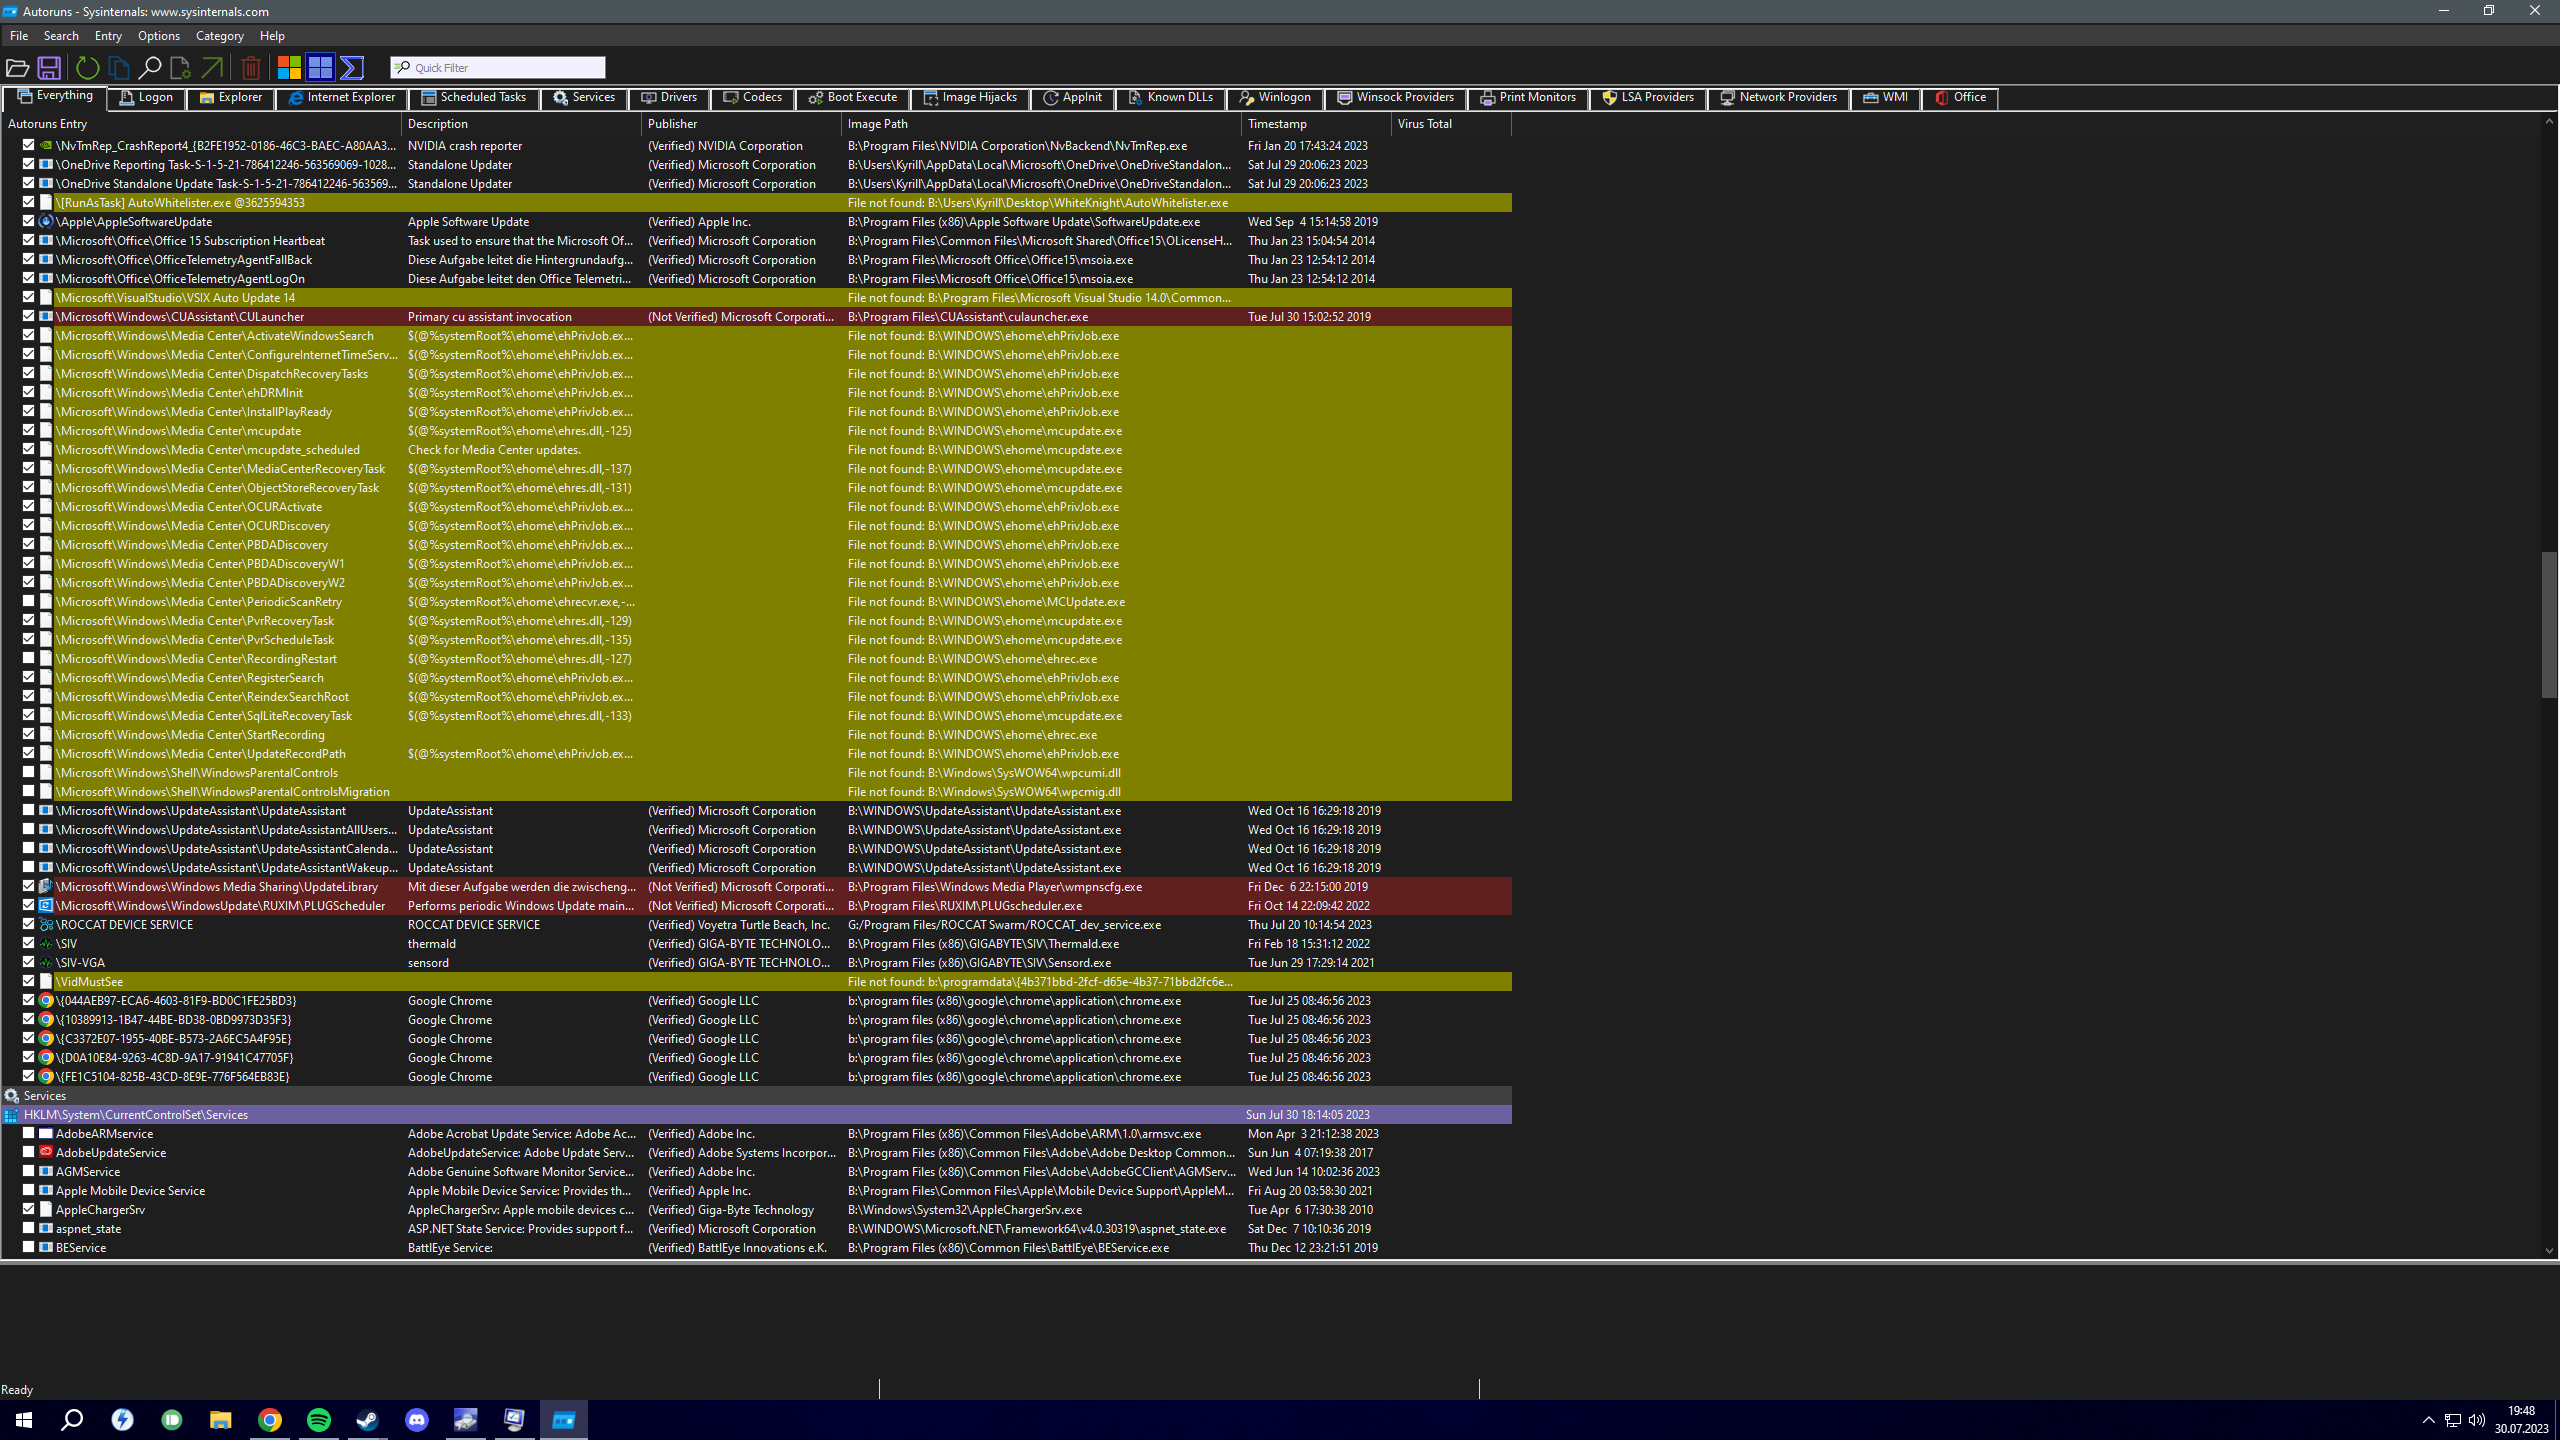This screenshot has width=2560, height=1440.
Task: Click the green Jump to Entry arrow
Action: click(x=212, y=68)
